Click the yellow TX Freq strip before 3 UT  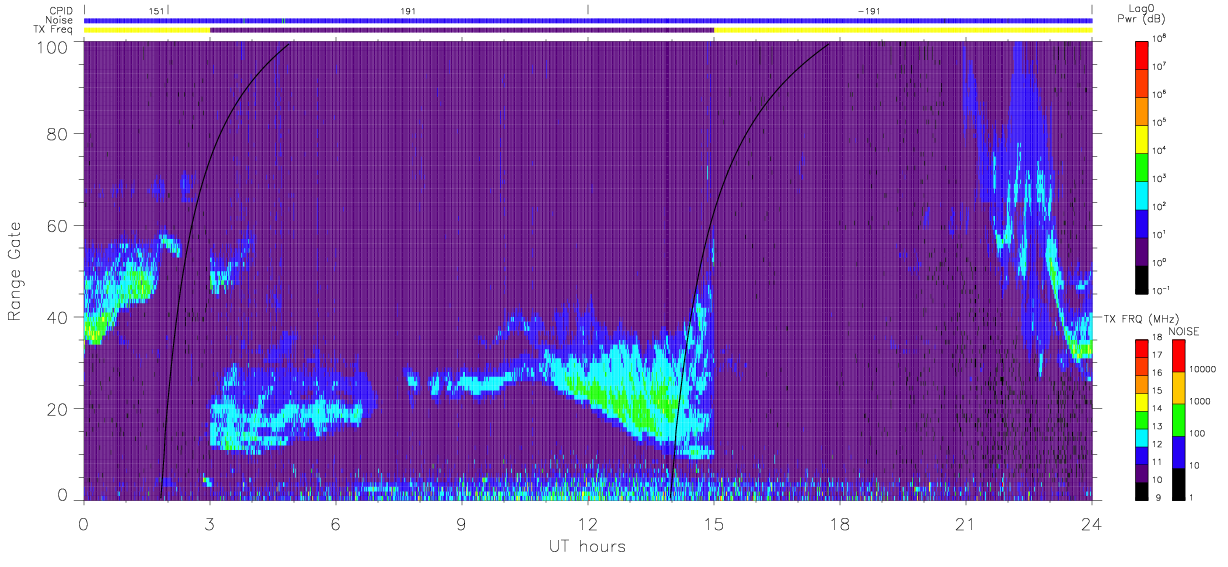pos(147,30)
